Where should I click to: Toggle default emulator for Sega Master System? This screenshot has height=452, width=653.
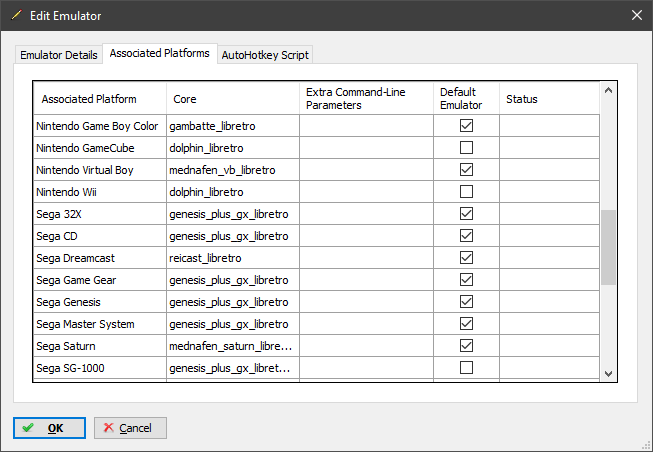pos(466,324)
